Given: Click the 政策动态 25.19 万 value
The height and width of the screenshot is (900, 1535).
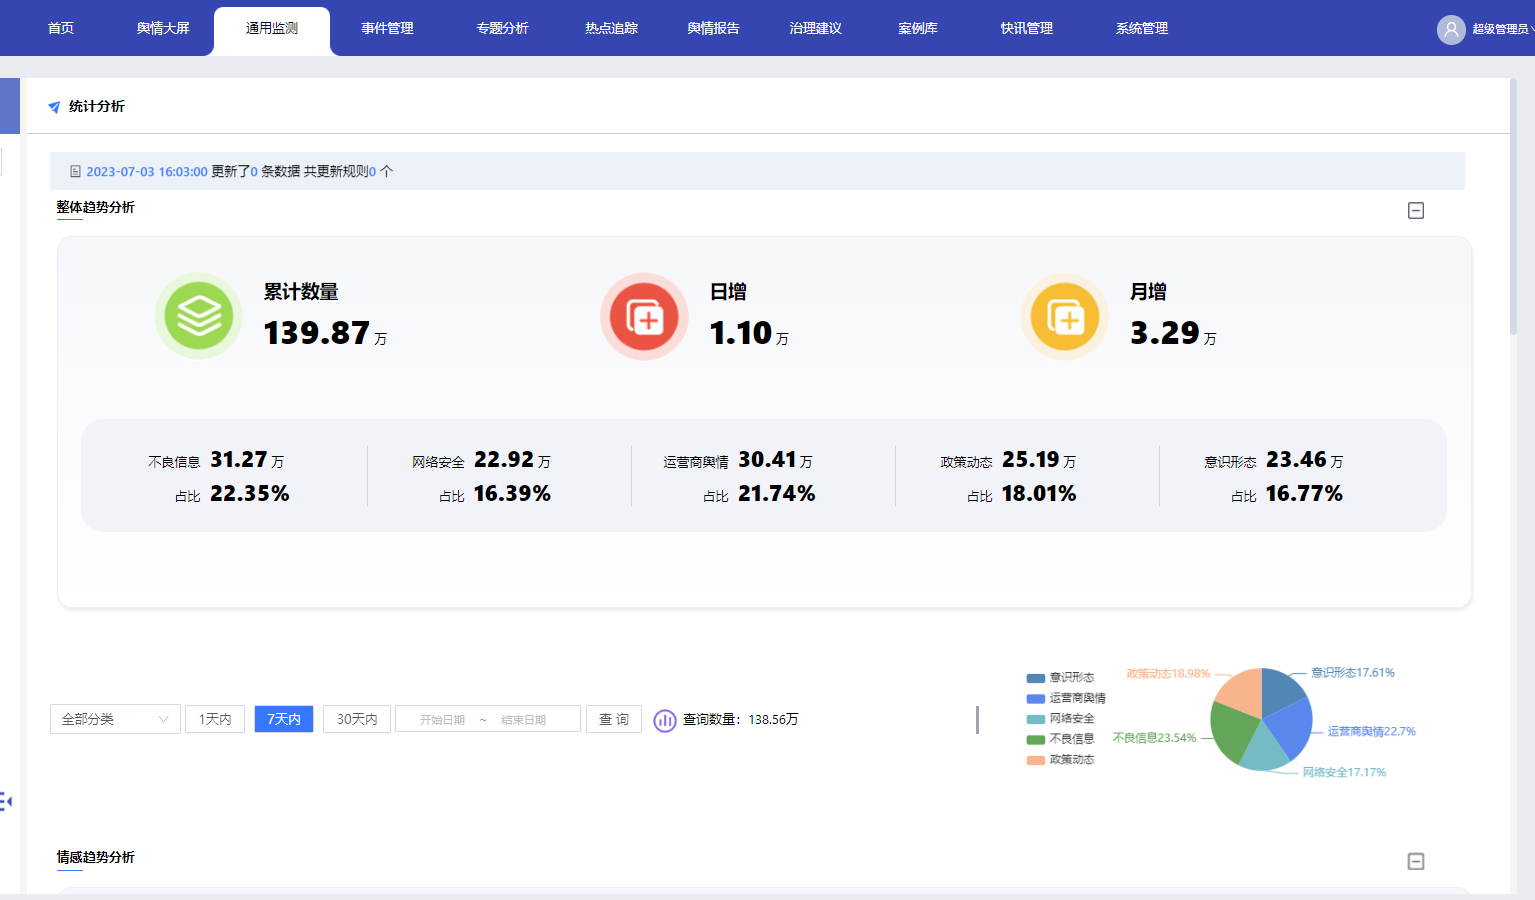Looking at the screenshot, I should (1039, 460).
